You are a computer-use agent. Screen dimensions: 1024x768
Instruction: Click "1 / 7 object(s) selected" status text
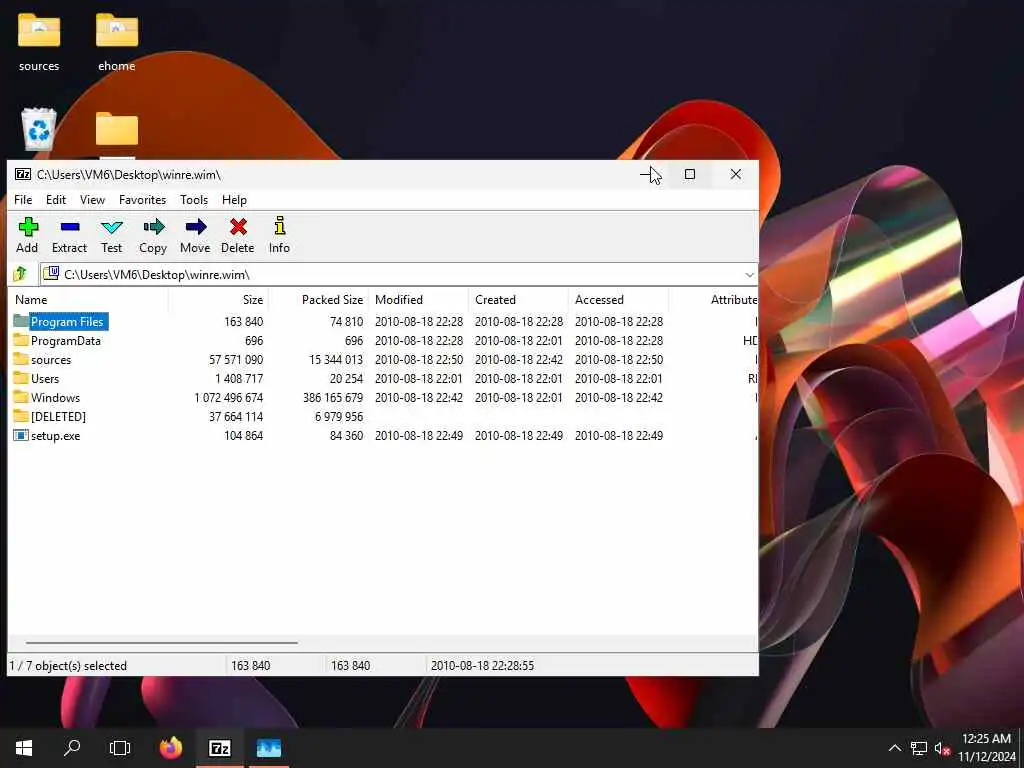68,665
